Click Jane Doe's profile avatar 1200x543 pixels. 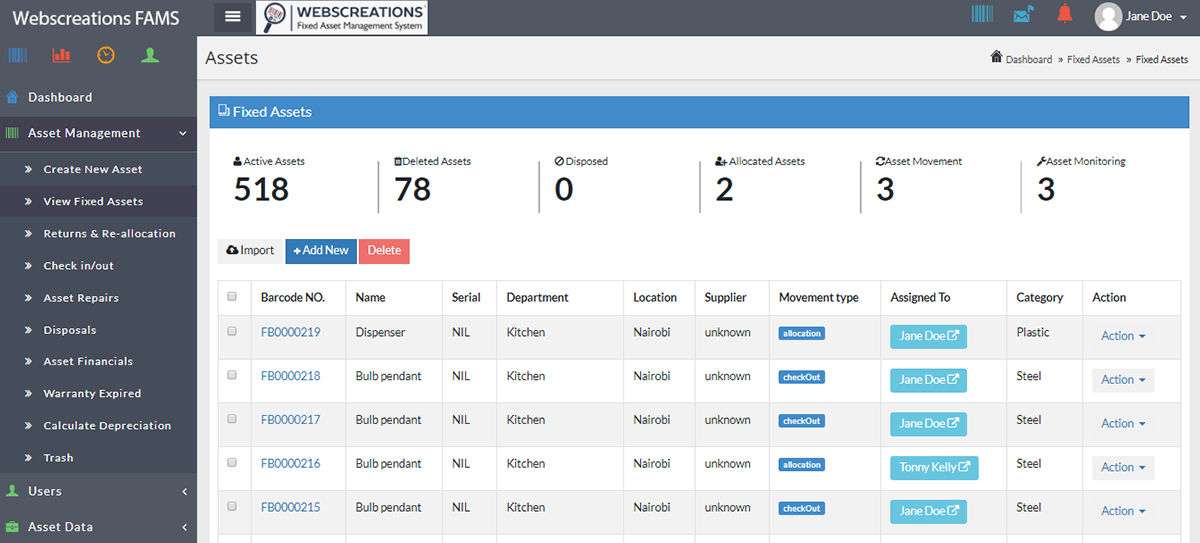coord(1107,16)
